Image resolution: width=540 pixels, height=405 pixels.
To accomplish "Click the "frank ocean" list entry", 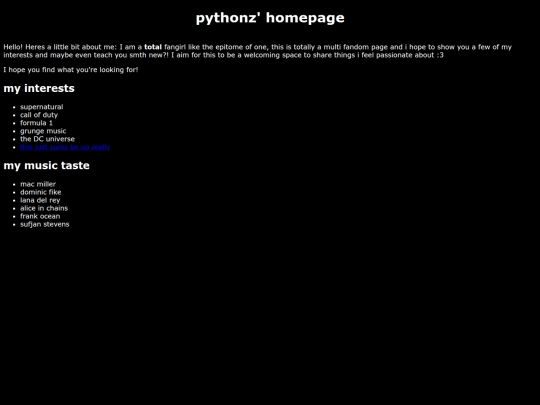I will point(40,216).
